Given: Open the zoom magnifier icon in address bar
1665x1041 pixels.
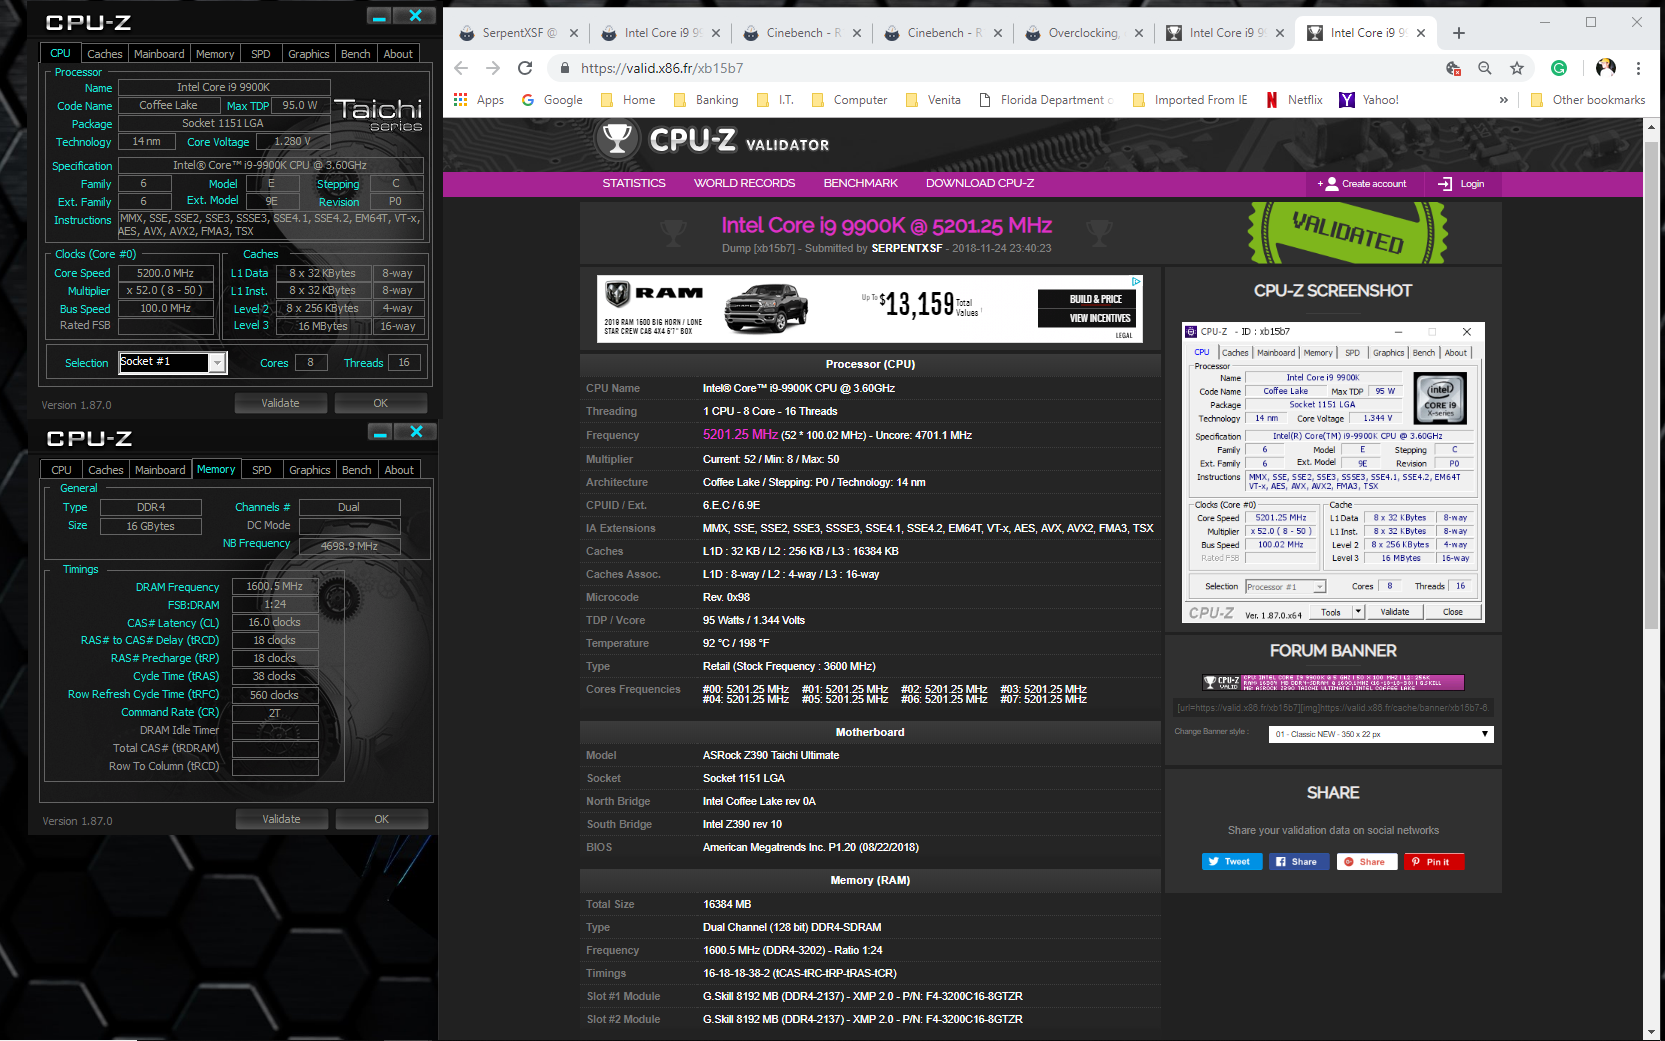Looking at the screenshot, I should point(1485,68).
